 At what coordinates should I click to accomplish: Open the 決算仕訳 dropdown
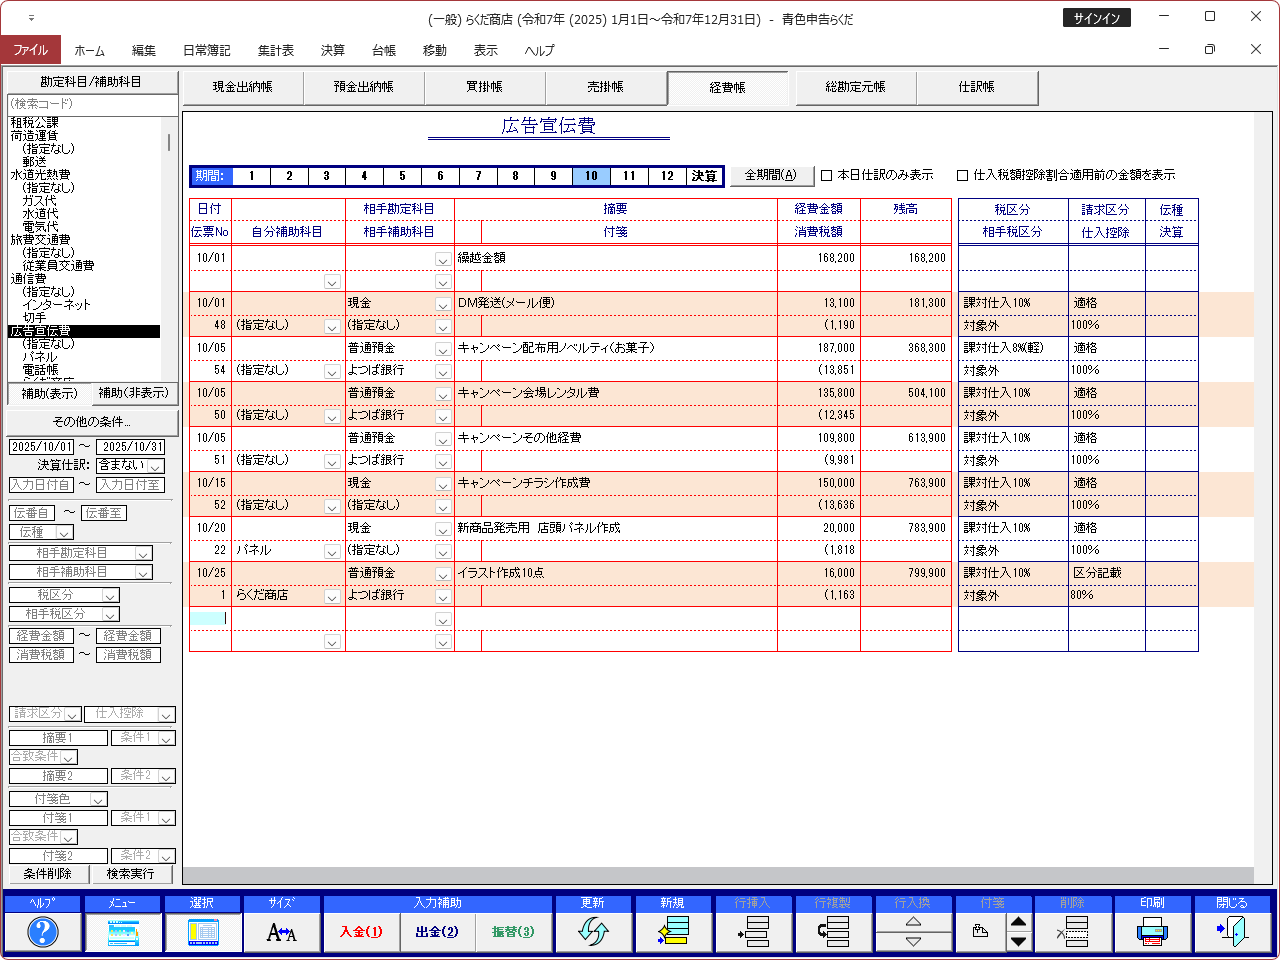(x=155, y=466)
